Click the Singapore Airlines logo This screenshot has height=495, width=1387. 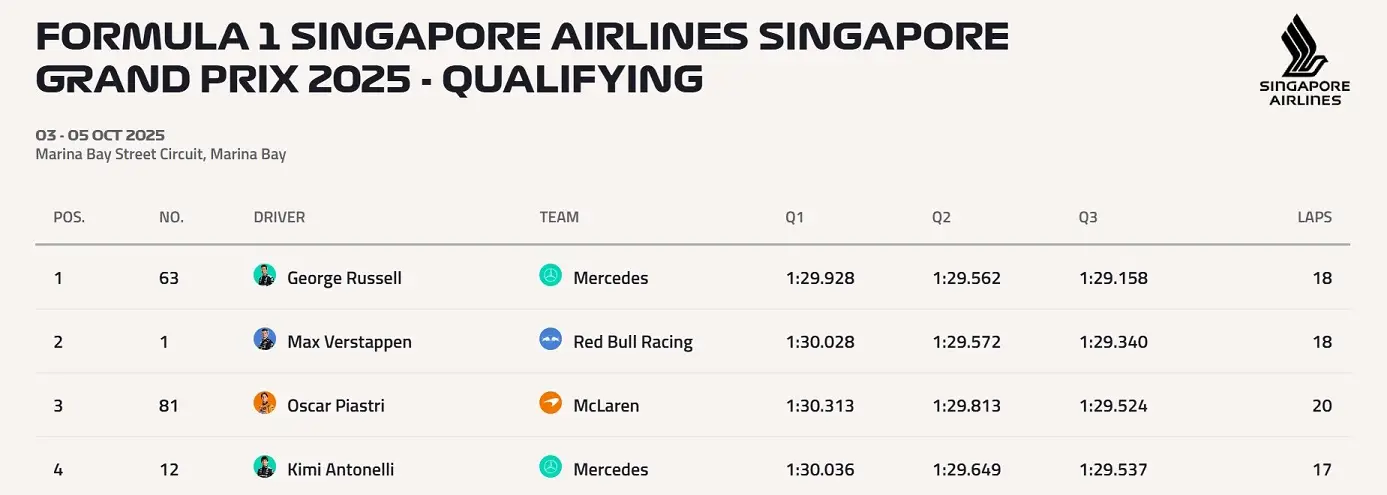pyautogui.click(x=1304, y=60)
